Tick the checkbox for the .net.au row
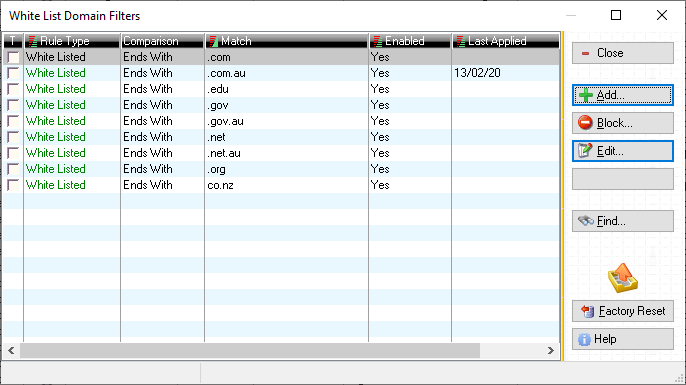This screenshot has width=686, height=385. 14,153
